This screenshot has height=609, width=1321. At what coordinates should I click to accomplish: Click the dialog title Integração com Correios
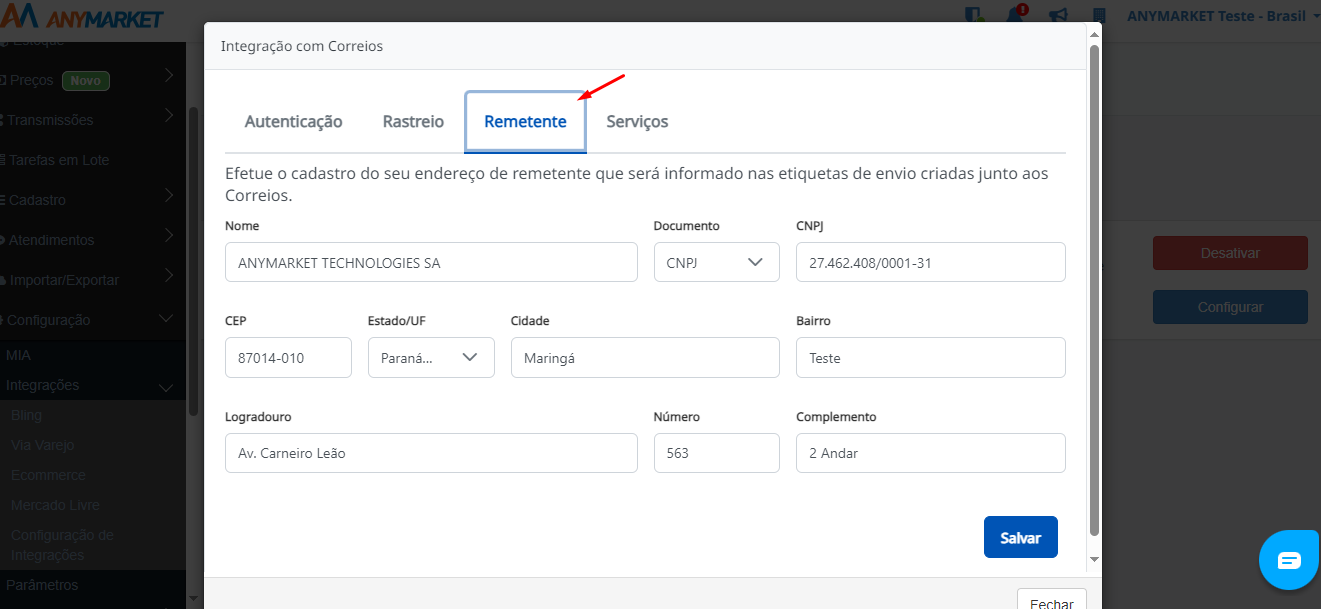pos(302,46)
